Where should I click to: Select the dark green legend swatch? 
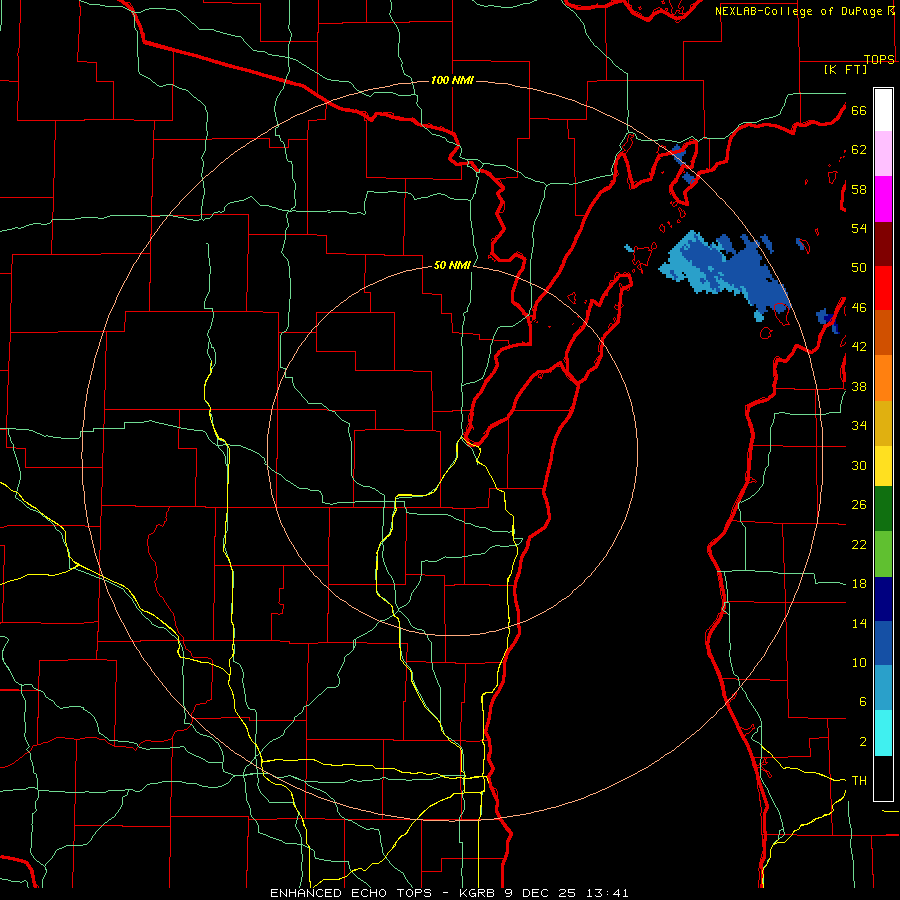pos(883,509)
